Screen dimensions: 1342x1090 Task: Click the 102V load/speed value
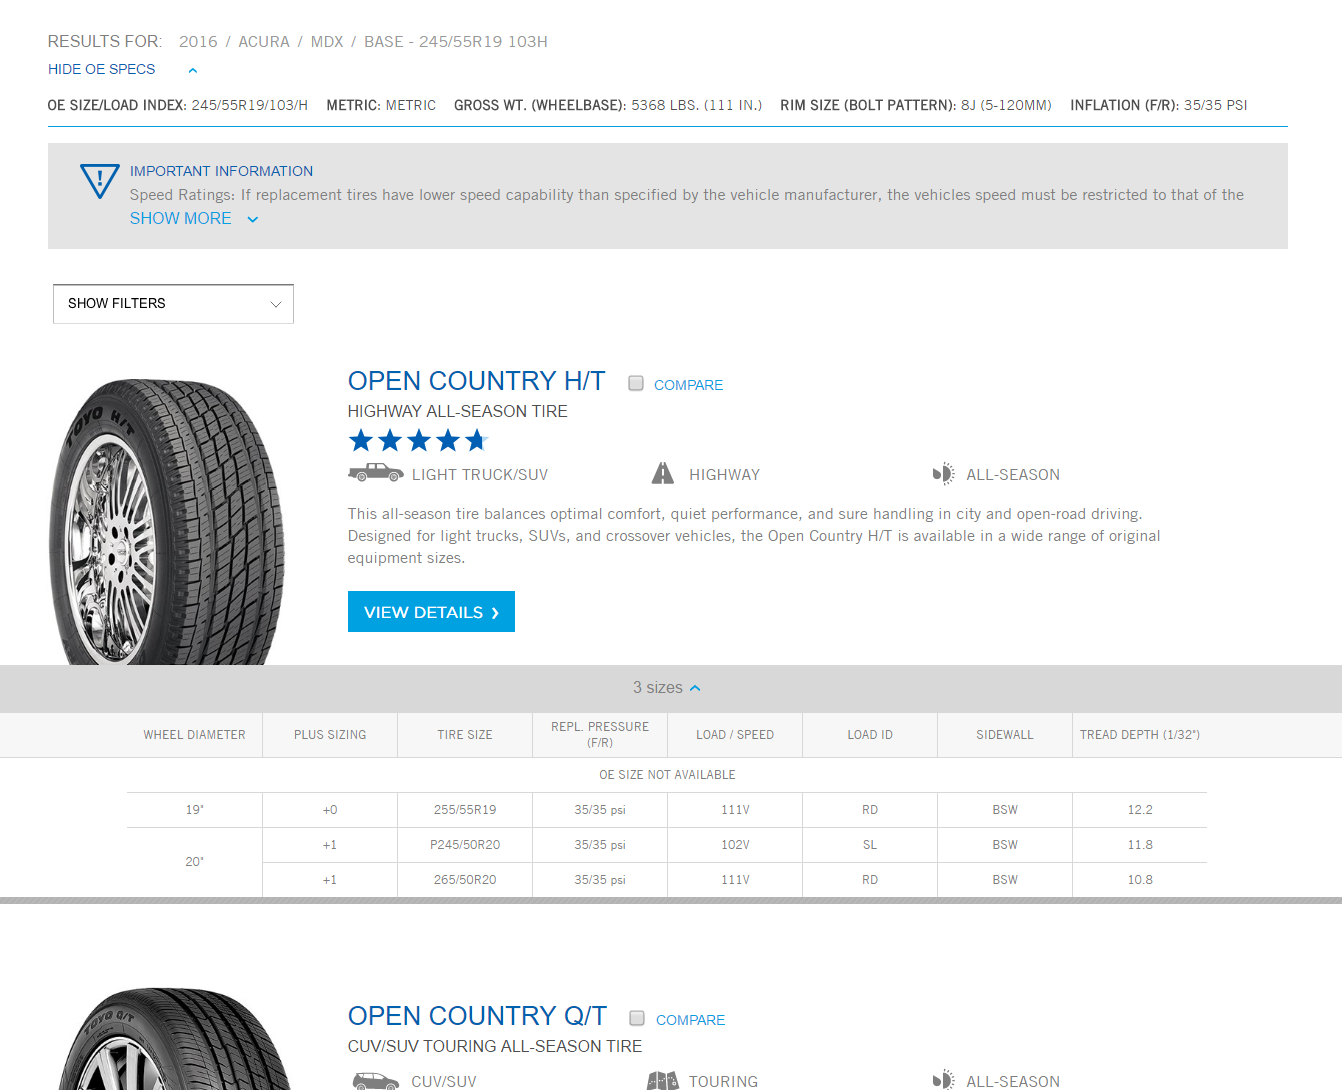tap(735, 845)
